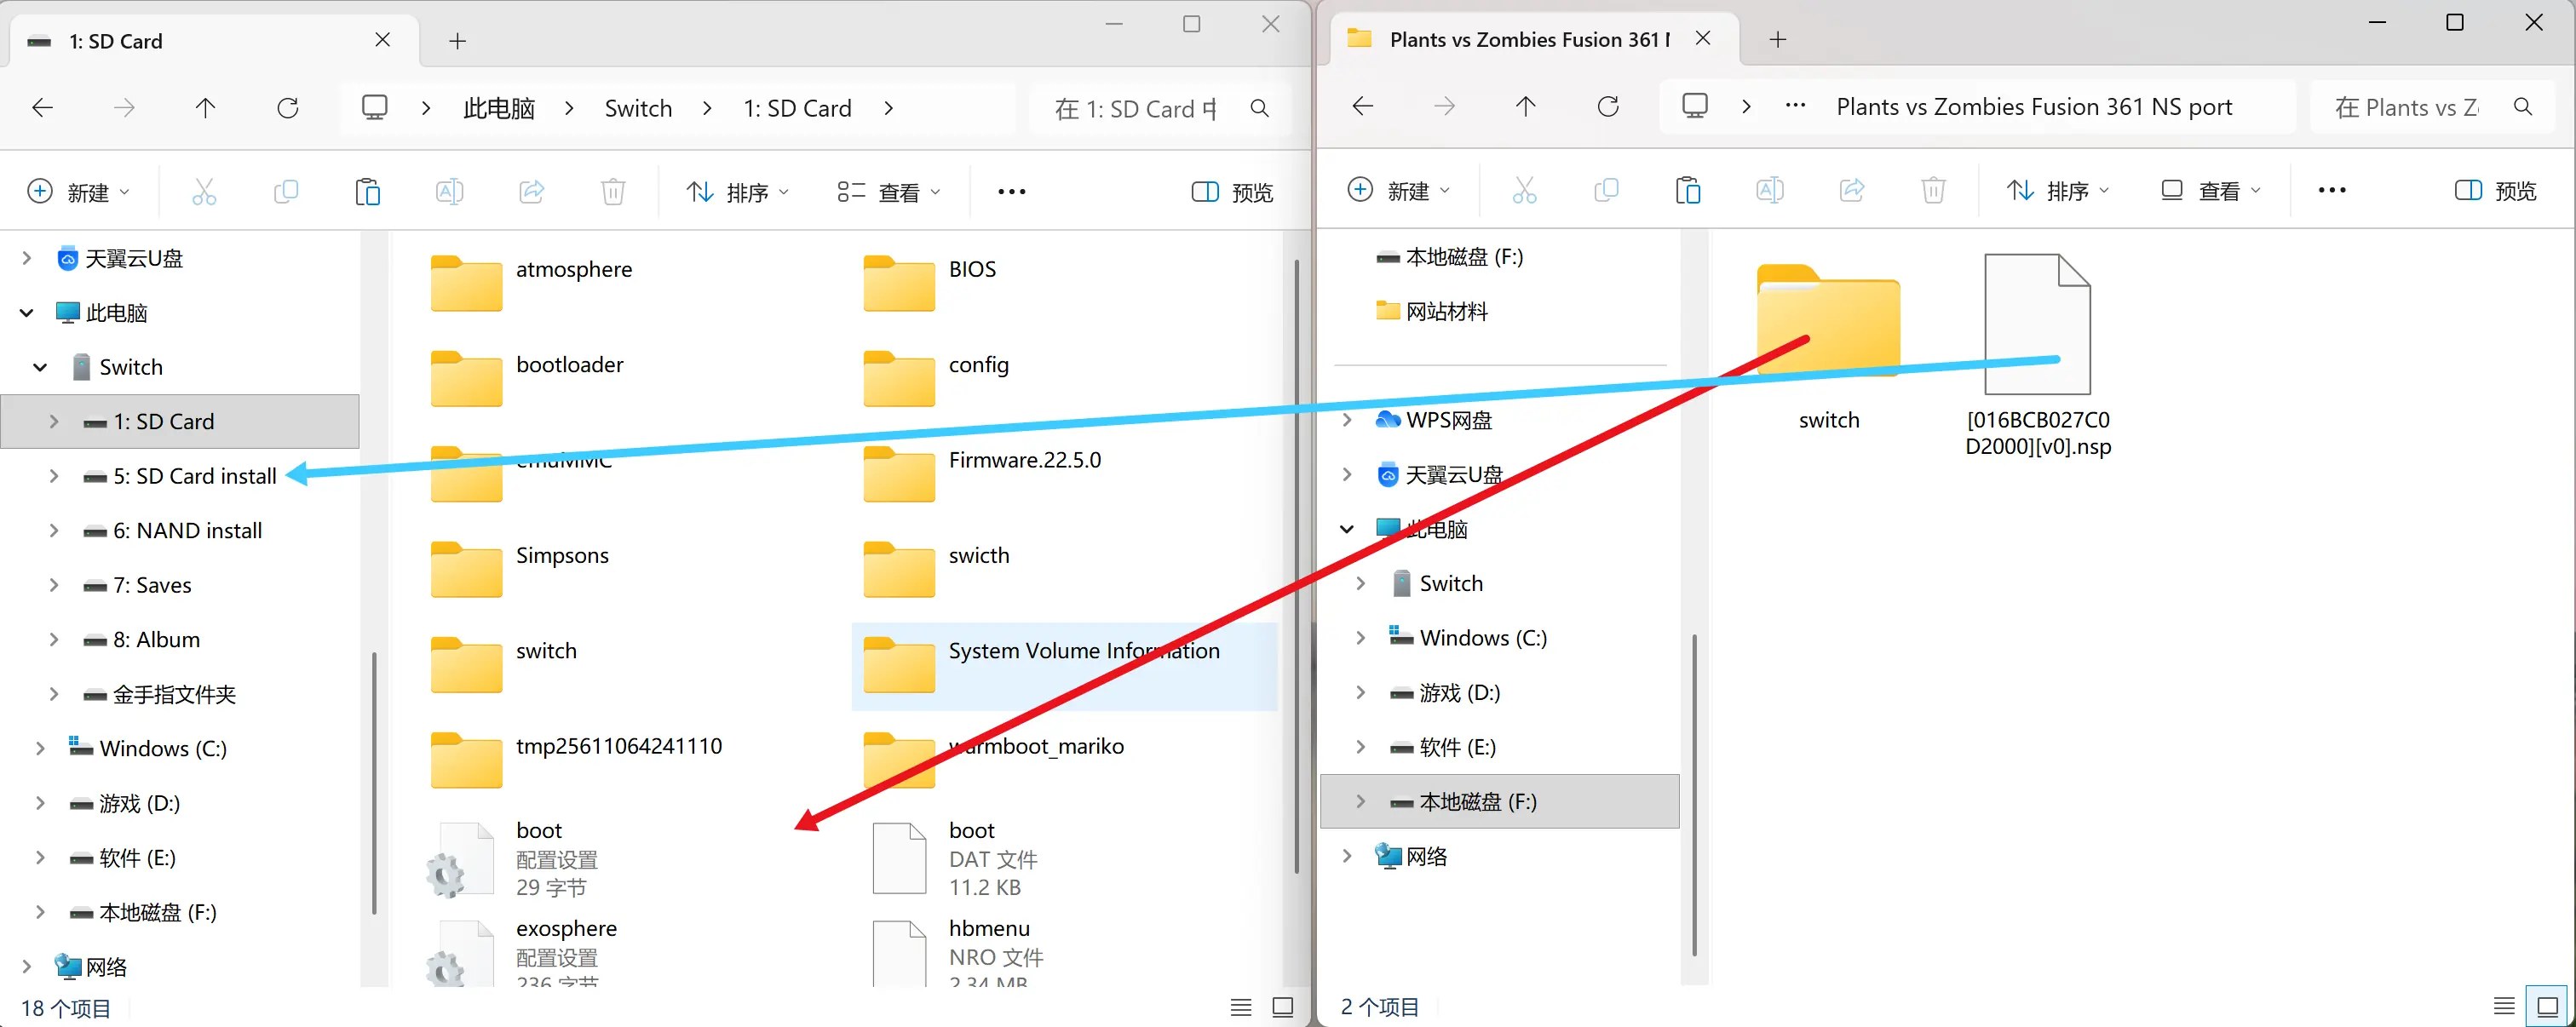Click delete trash icon in SD Card window
This screenshot has width=2576, height=1027.
click(613, 192)
